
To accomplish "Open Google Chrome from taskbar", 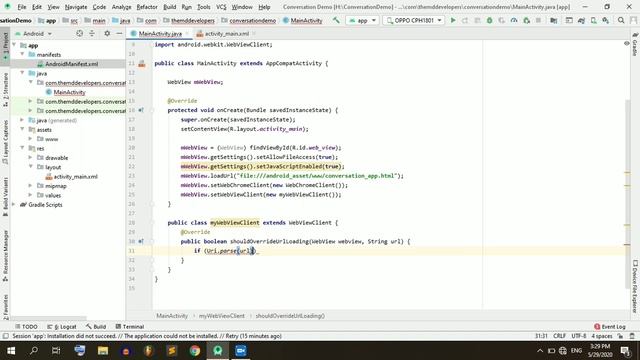I will coord(195,351).
